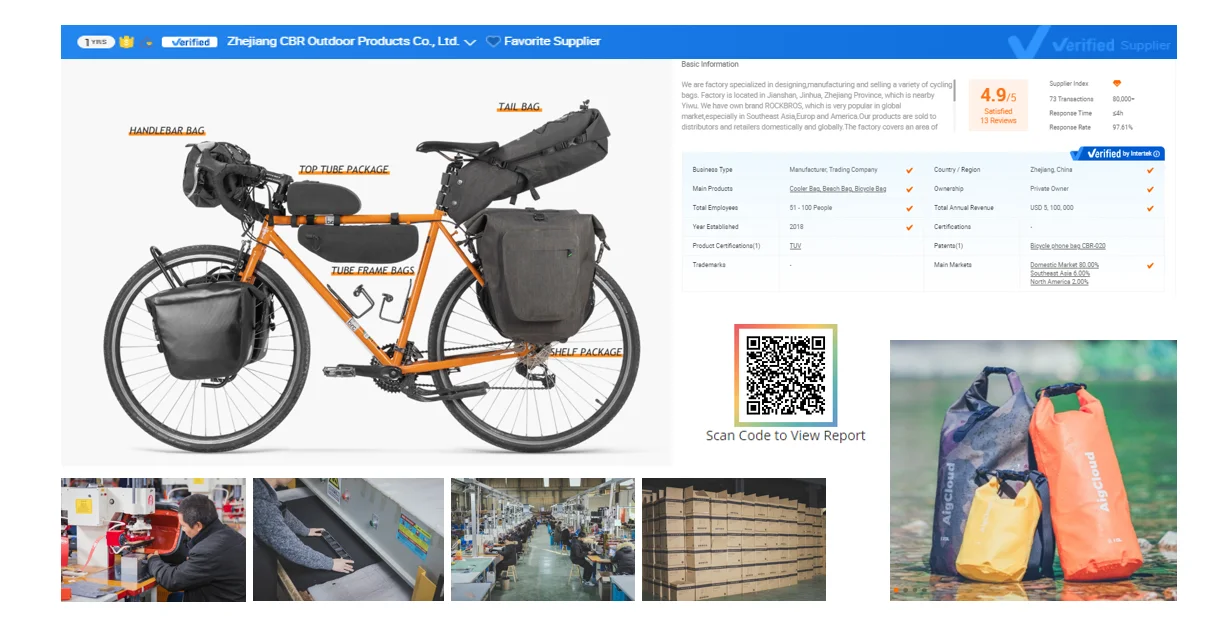Click the Verified badge beside the company name
This screenshot has width=1223, height=641.
[189, 42]
